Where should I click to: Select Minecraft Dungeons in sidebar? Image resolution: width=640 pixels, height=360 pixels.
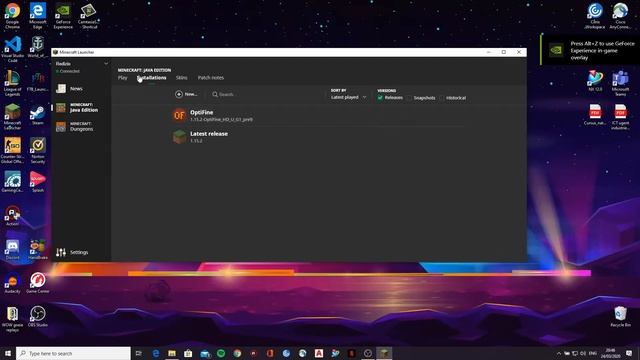81,127
